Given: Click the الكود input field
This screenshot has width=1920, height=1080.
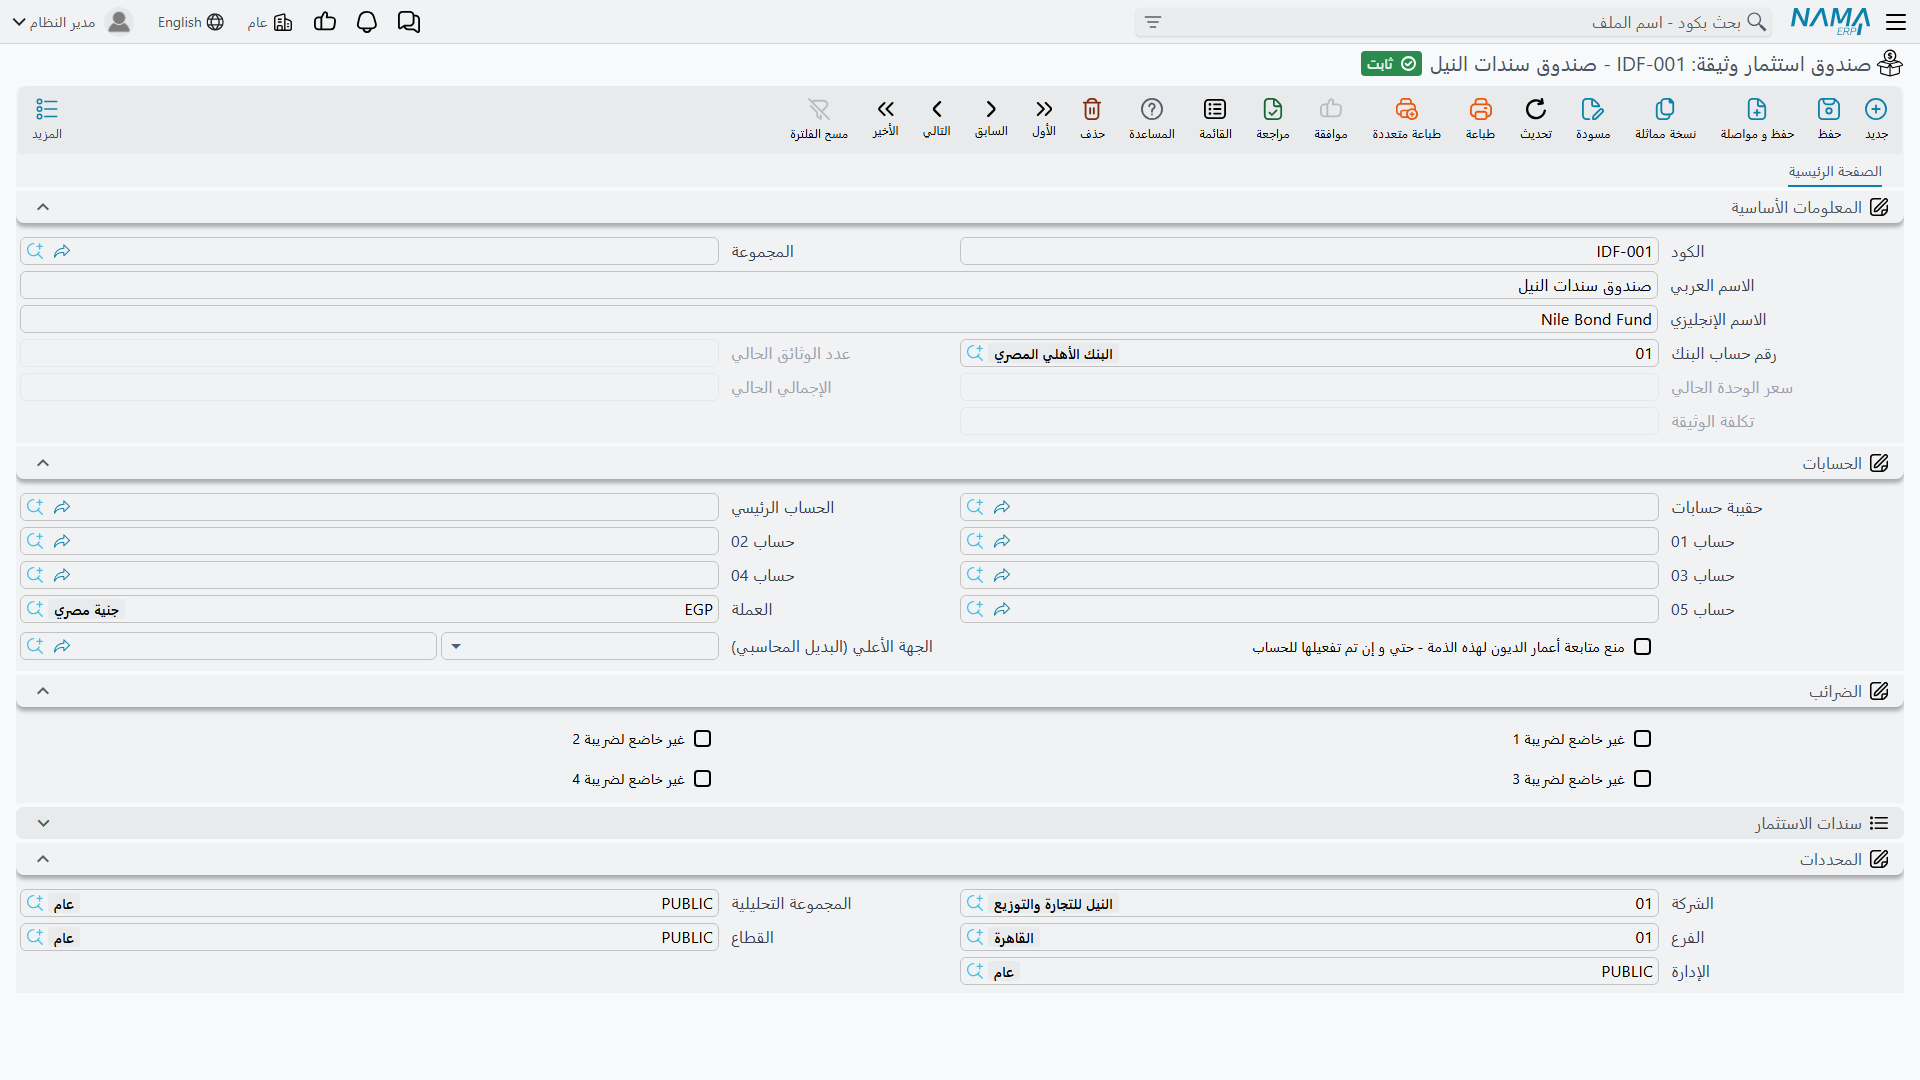Looking at the screenshot, I should tap(1309, 251).
